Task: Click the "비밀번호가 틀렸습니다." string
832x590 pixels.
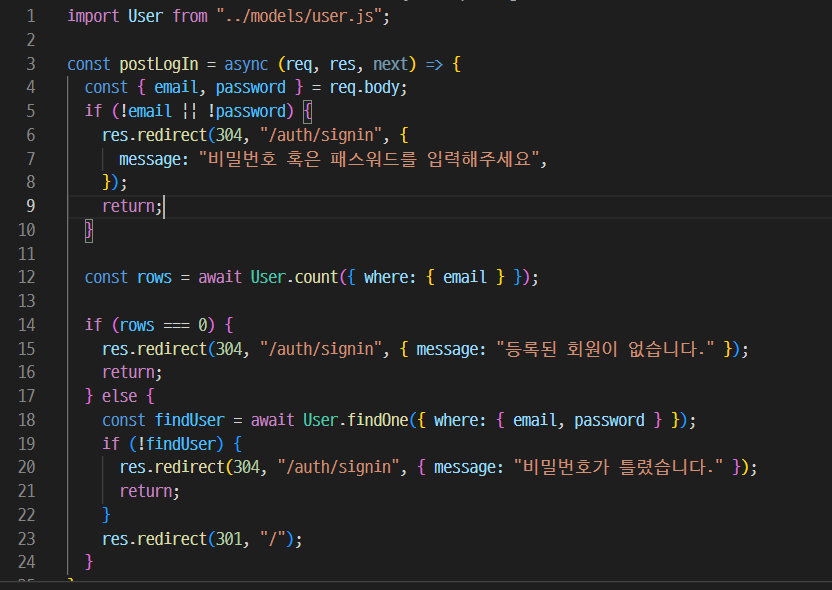Action: (619, 467)
